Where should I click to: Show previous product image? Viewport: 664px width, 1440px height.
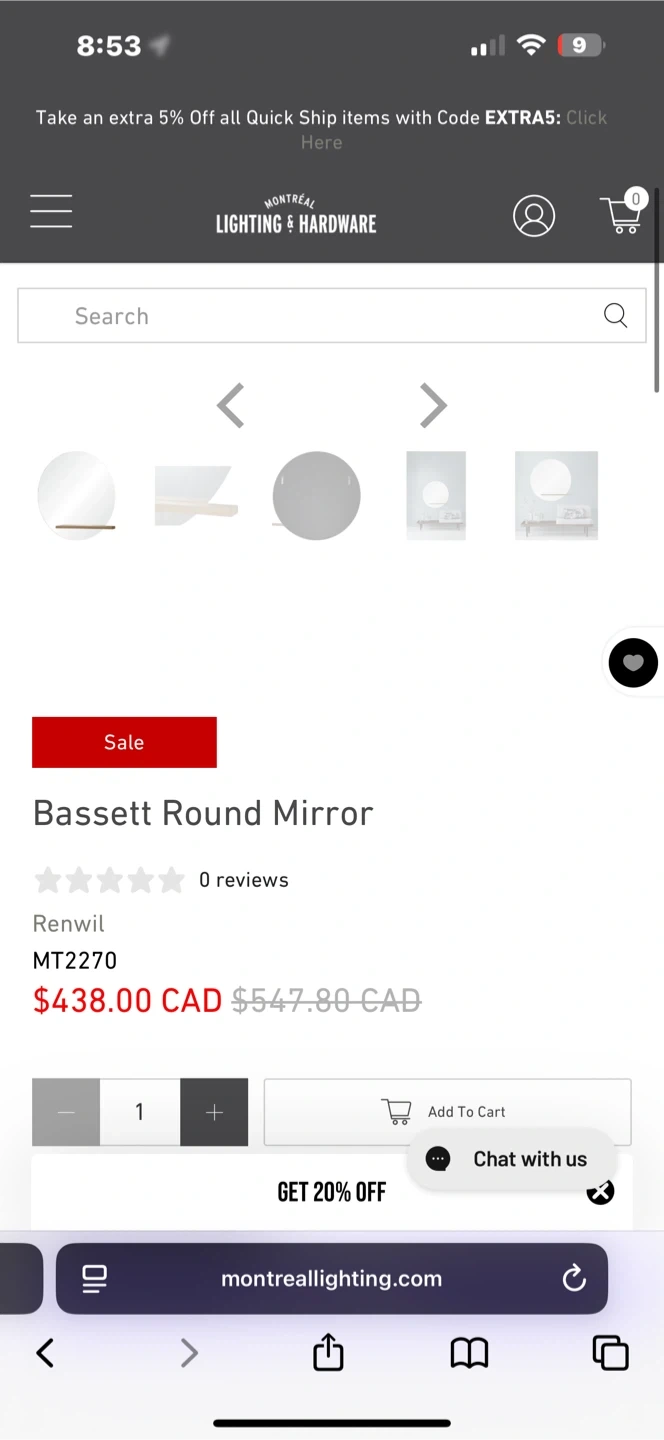tap(231, 406)
